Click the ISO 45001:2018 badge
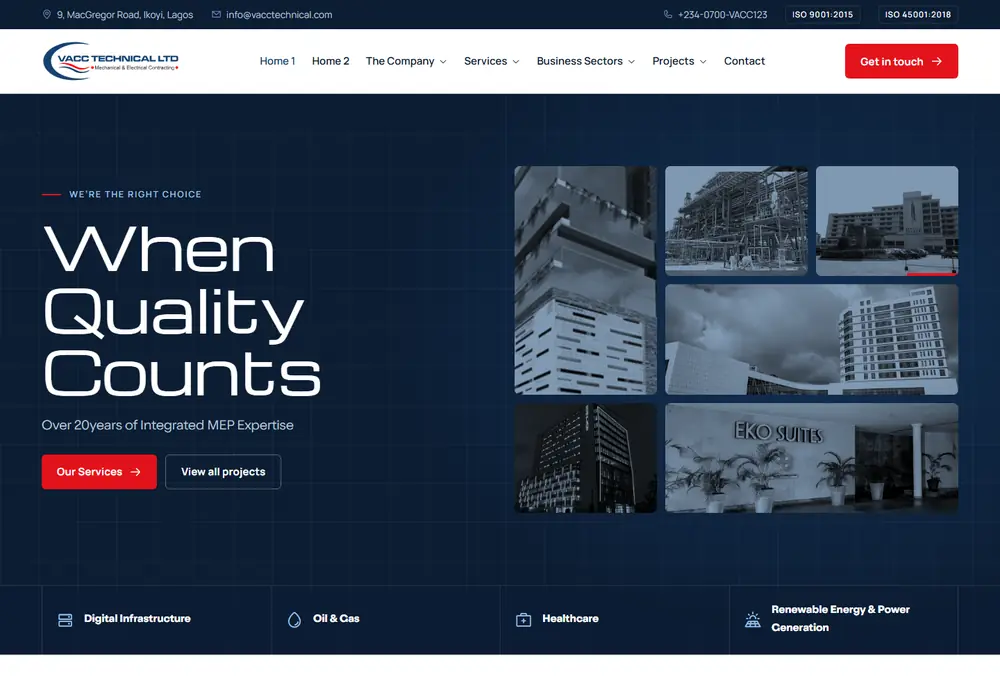The image size is (1000, 688). click(918, 14)
